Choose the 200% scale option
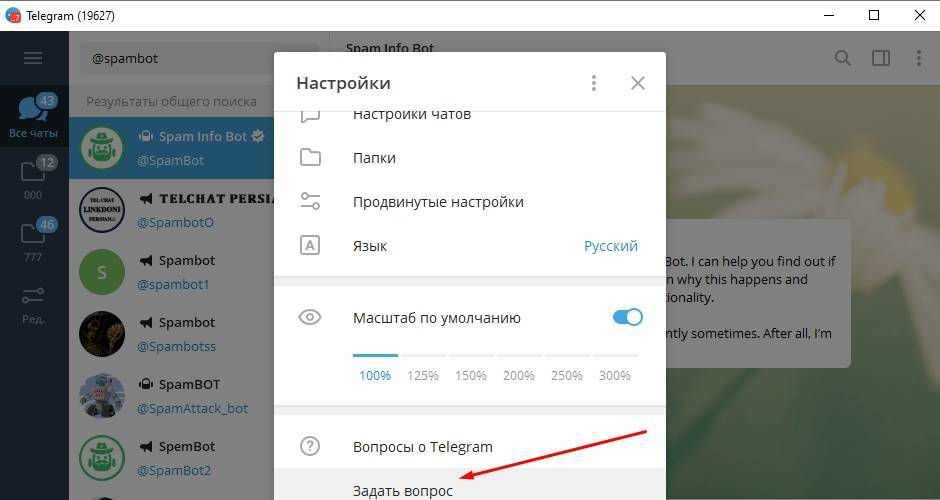The height and width of the screenshot is (500, 940). pos(519,375)
